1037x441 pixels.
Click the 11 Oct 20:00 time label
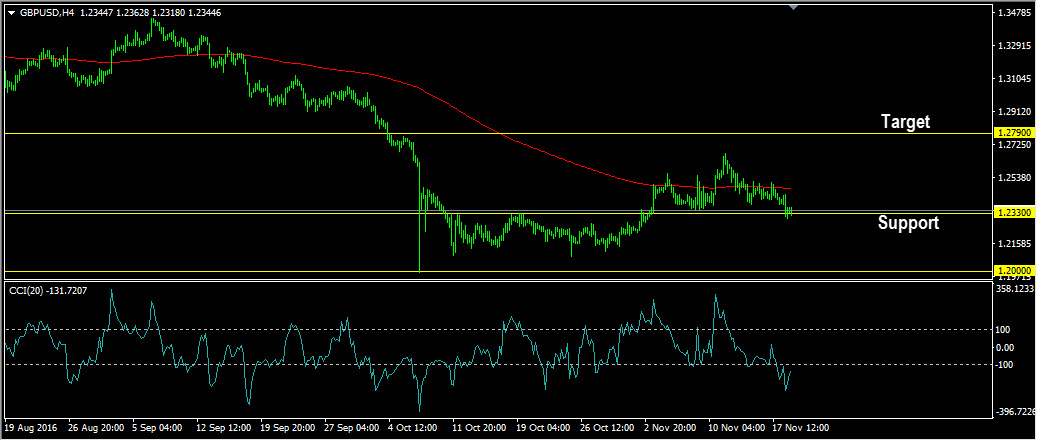point(477,428)
